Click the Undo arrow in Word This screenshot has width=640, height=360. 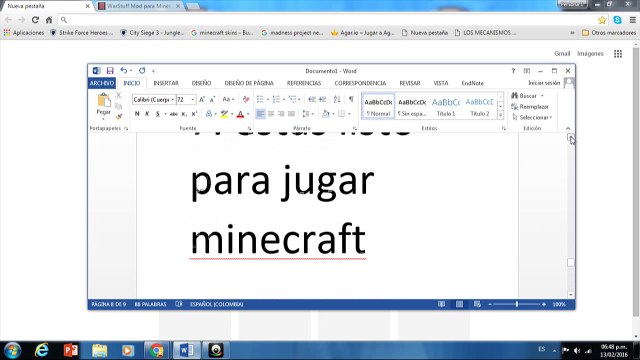tap(124, 71)
